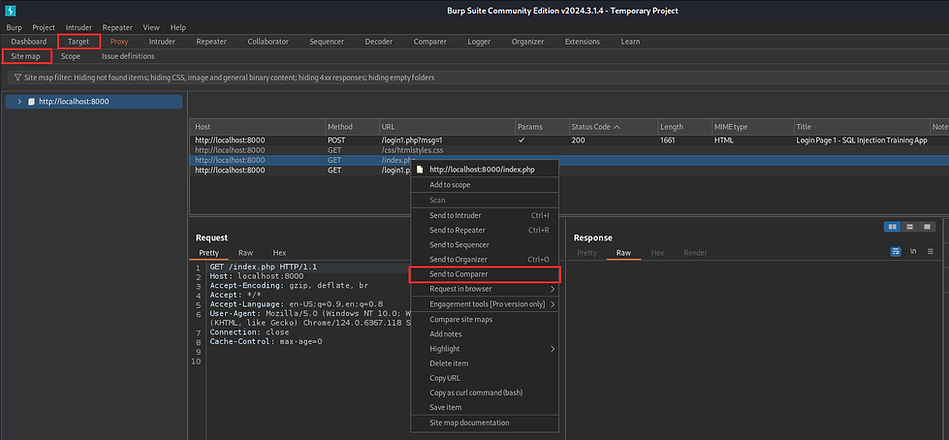
Task: Toggle the \n non-printable characters button
Action: (x=913, y=252)
